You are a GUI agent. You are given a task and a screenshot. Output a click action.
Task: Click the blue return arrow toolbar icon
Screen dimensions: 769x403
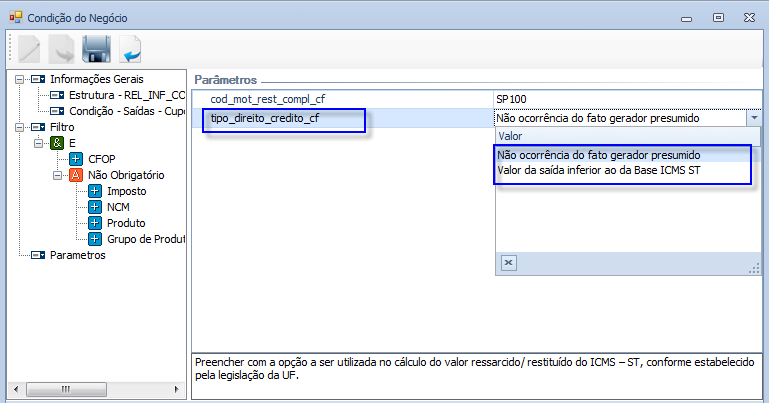(x=130, y=49)
